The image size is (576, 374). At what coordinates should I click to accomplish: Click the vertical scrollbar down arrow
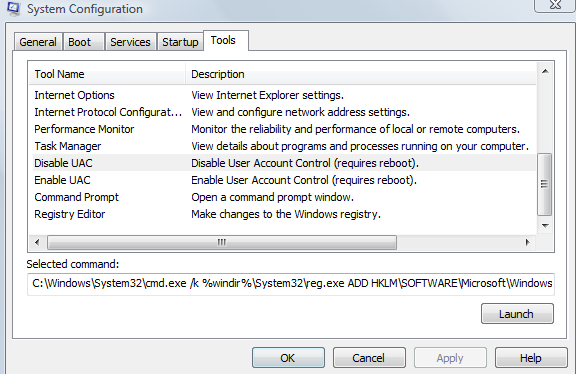pyautogui.click(x=545, y=226)
